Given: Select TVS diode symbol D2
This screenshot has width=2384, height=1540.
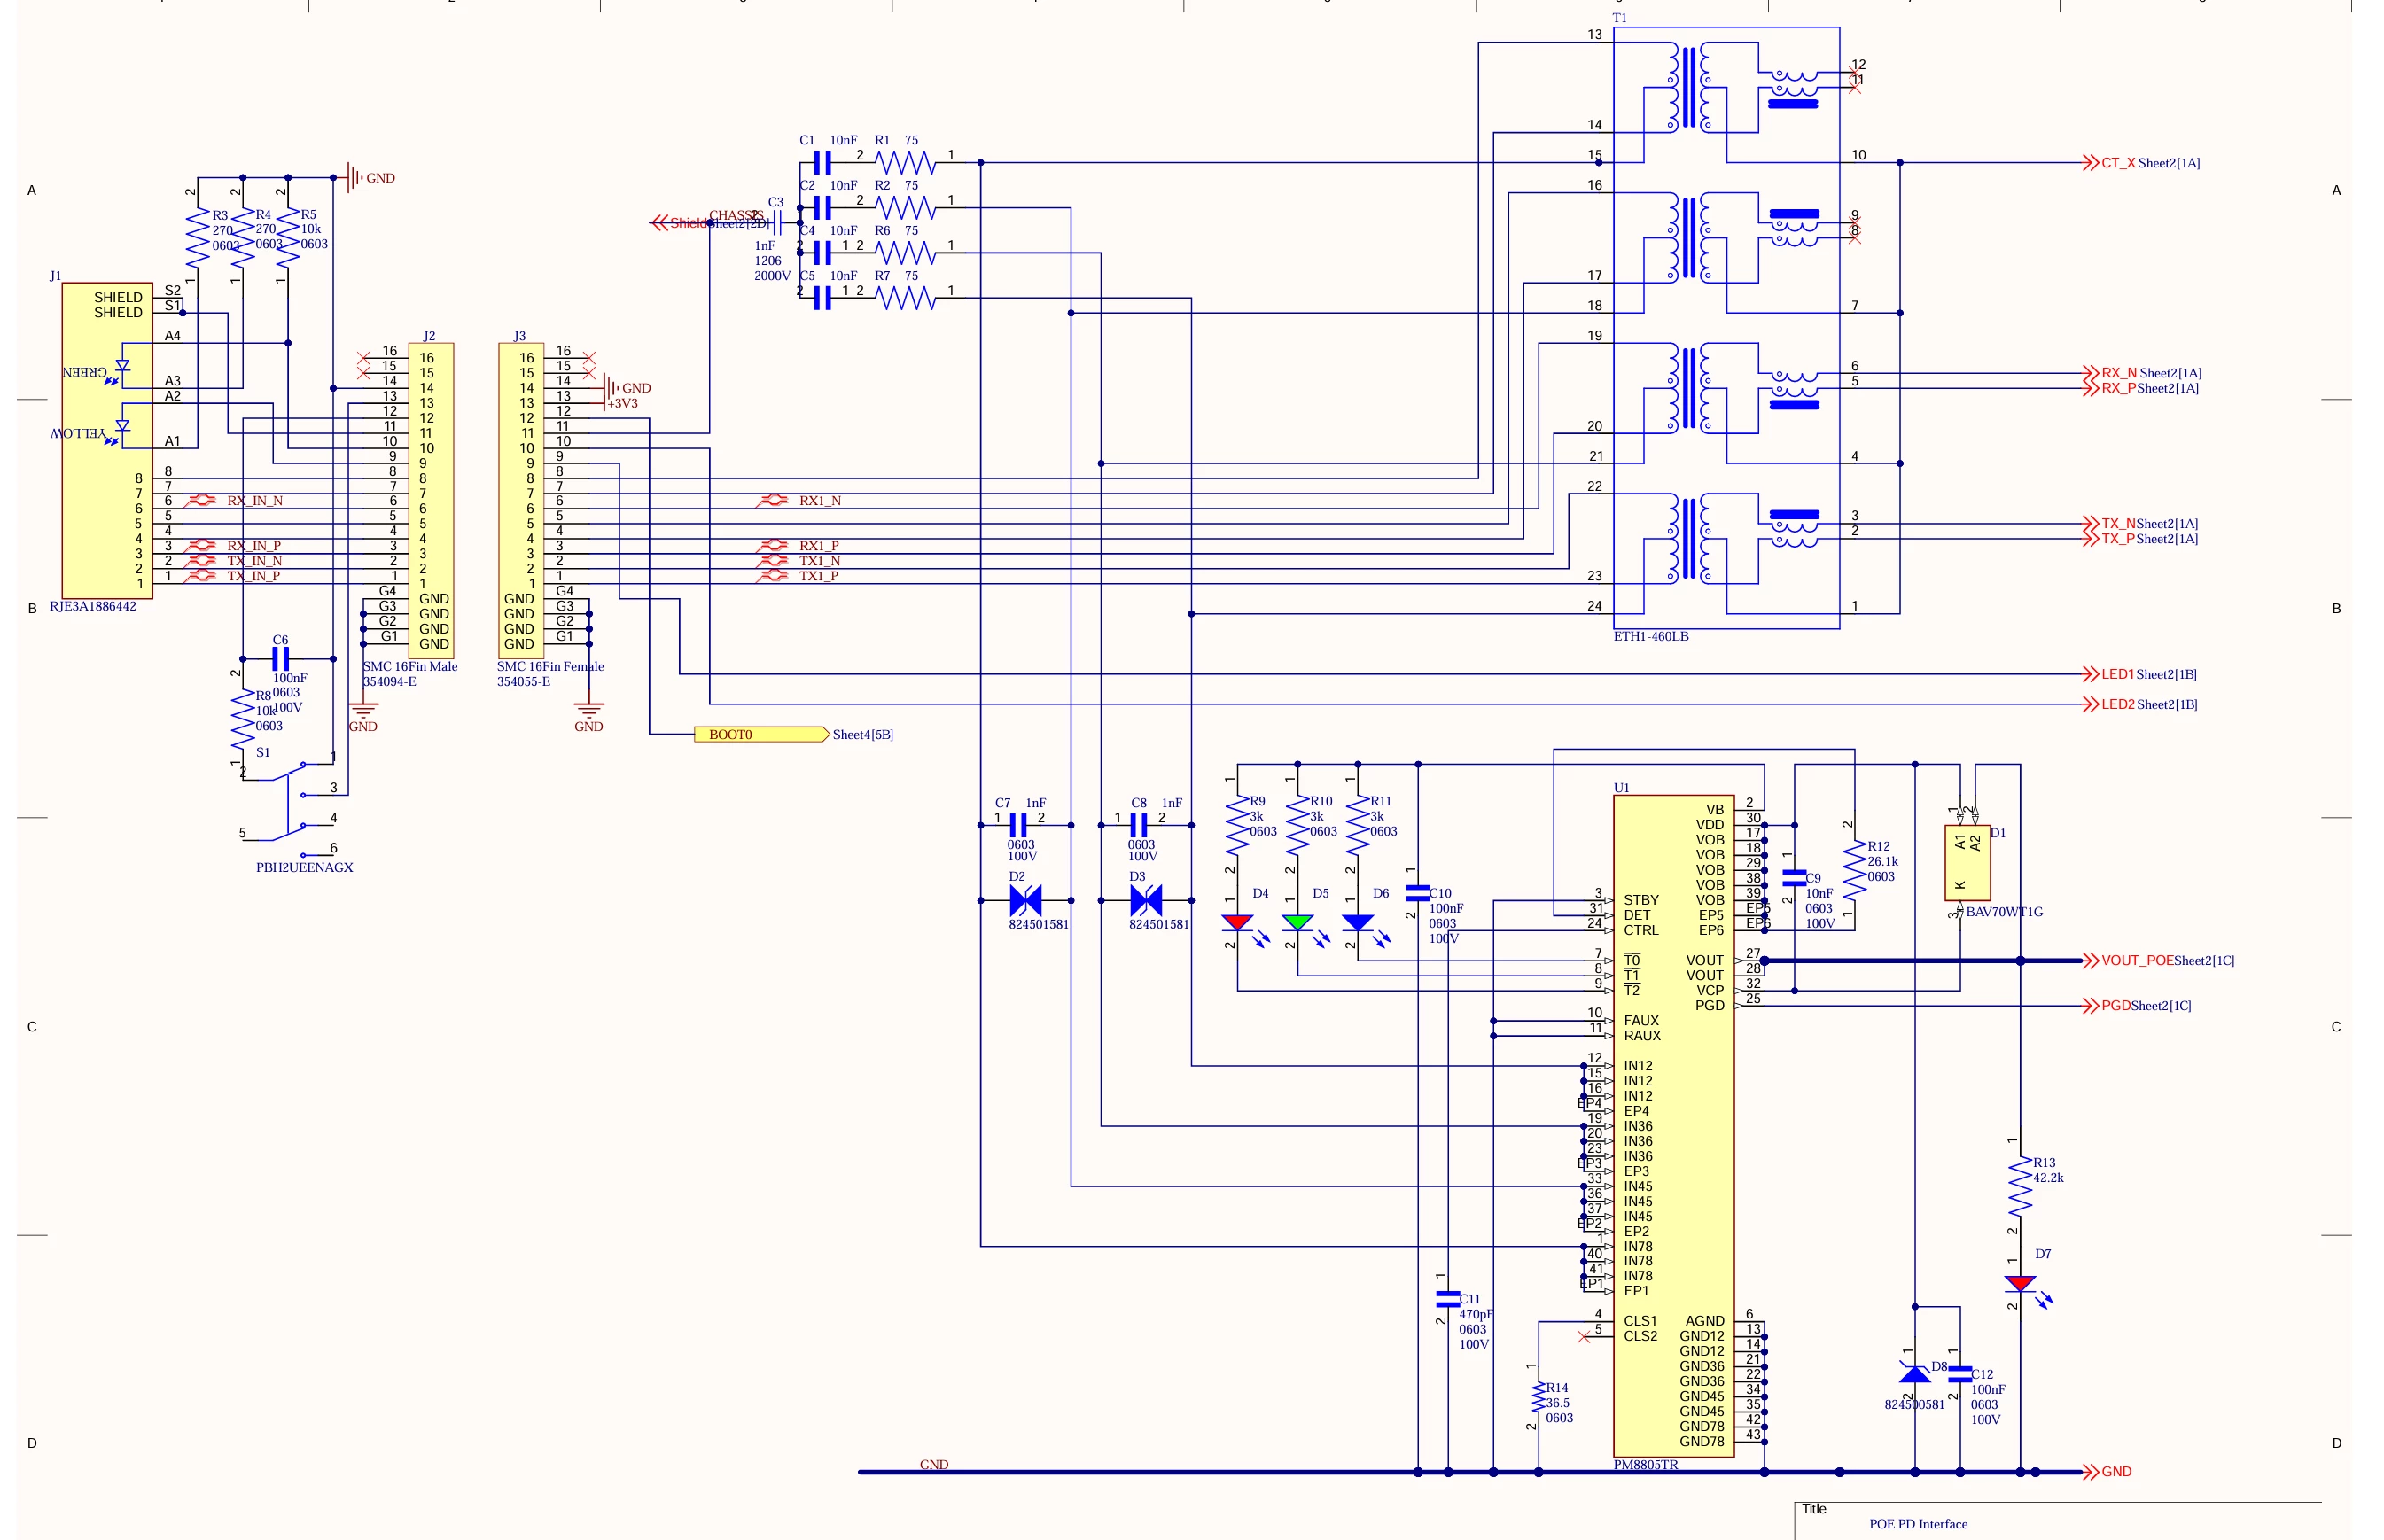Looking at the screenshot, I should click(1026, 901).
